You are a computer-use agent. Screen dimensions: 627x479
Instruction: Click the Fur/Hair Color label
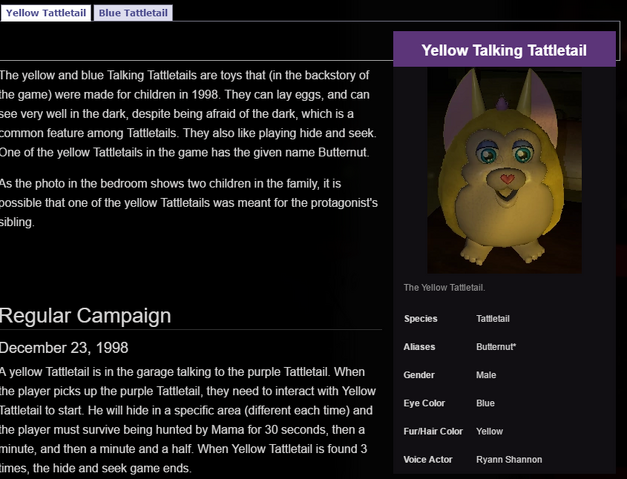433,431
